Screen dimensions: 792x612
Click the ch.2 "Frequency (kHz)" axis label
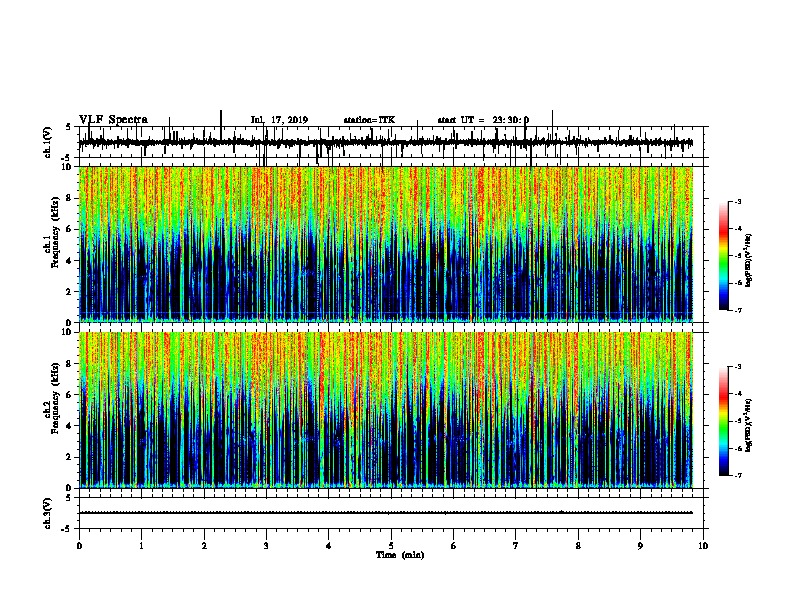tap(55, 398)
